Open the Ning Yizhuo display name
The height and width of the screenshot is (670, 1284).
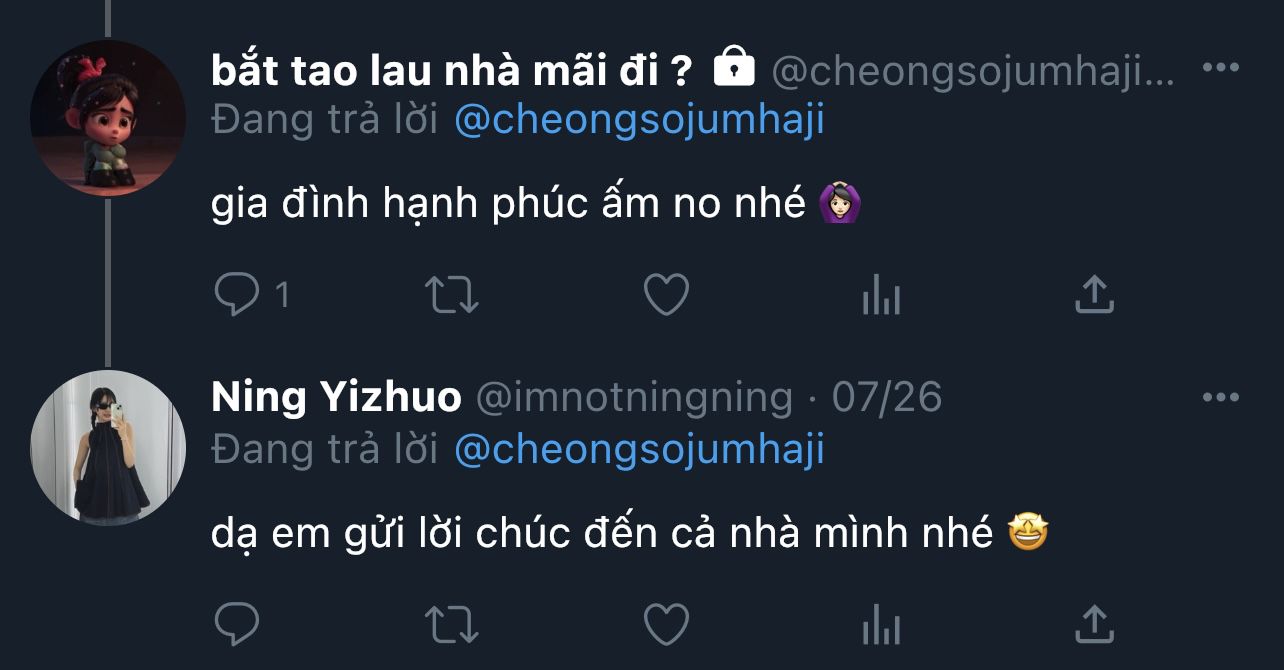[337, 398]
